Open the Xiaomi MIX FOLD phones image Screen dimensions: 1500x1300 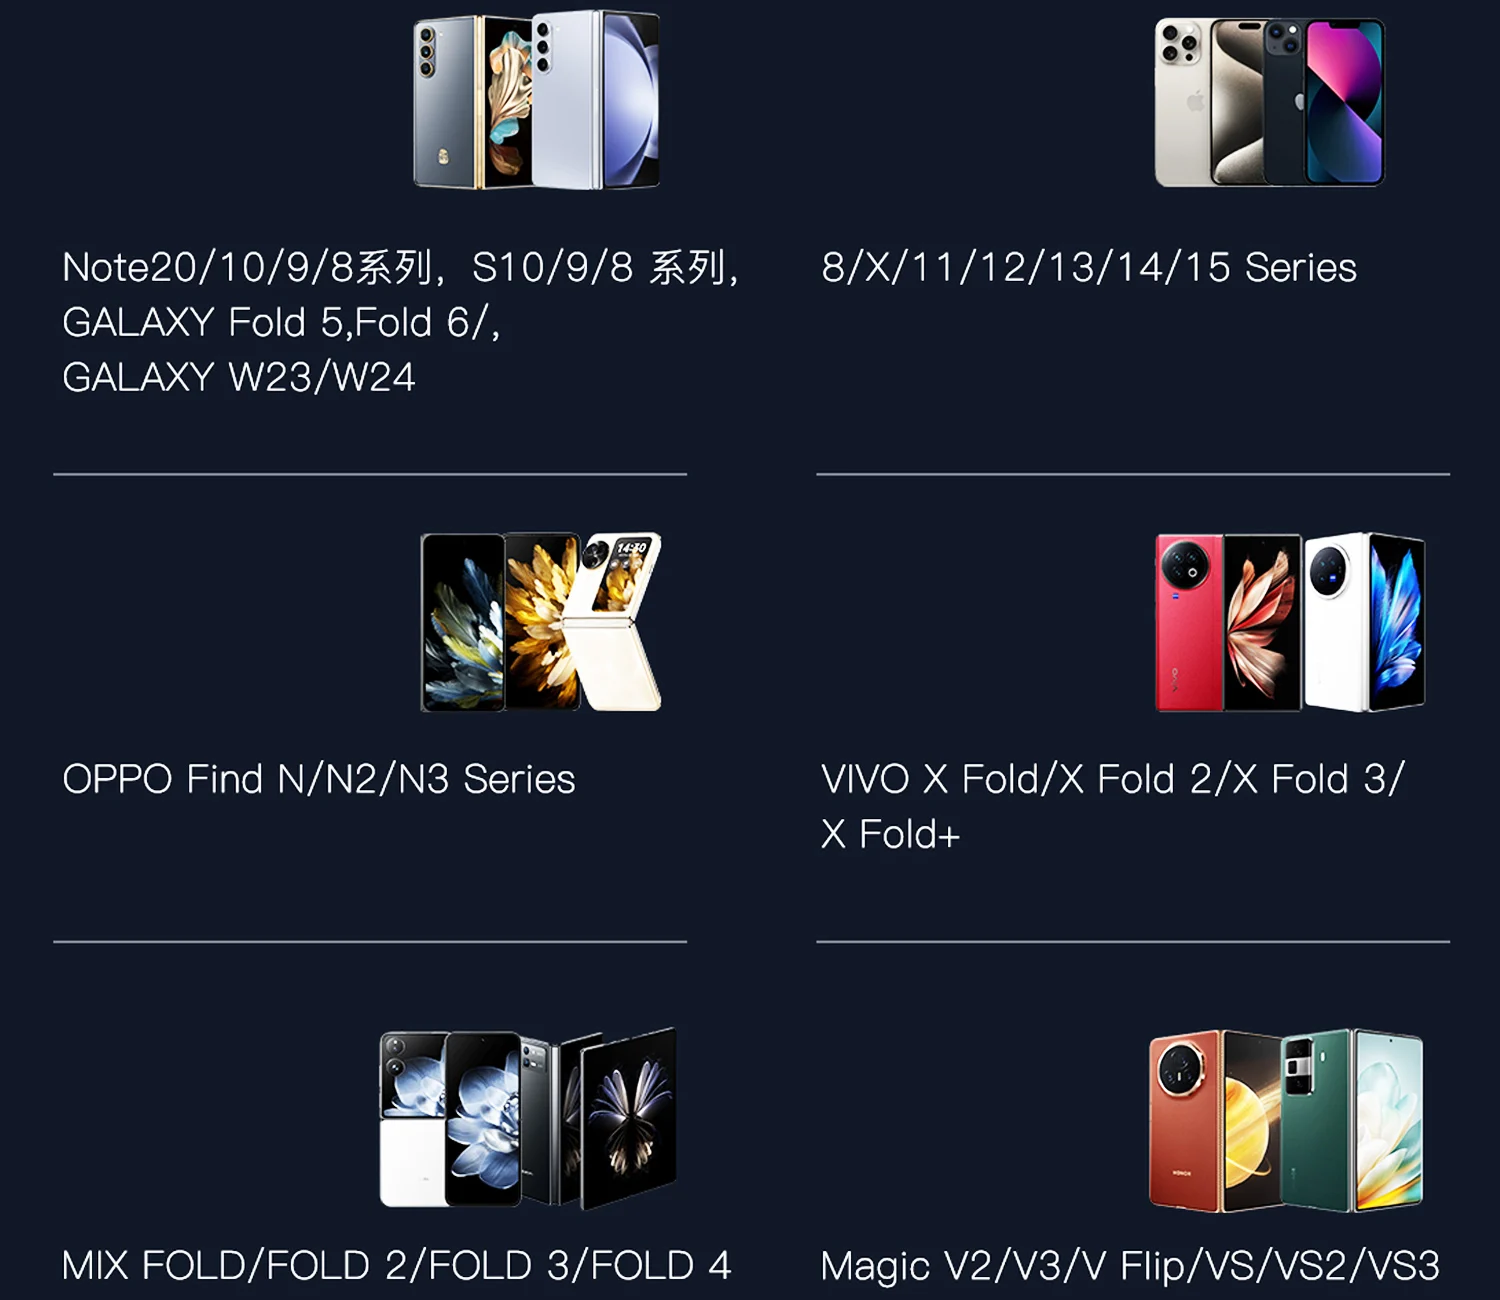529,1118
